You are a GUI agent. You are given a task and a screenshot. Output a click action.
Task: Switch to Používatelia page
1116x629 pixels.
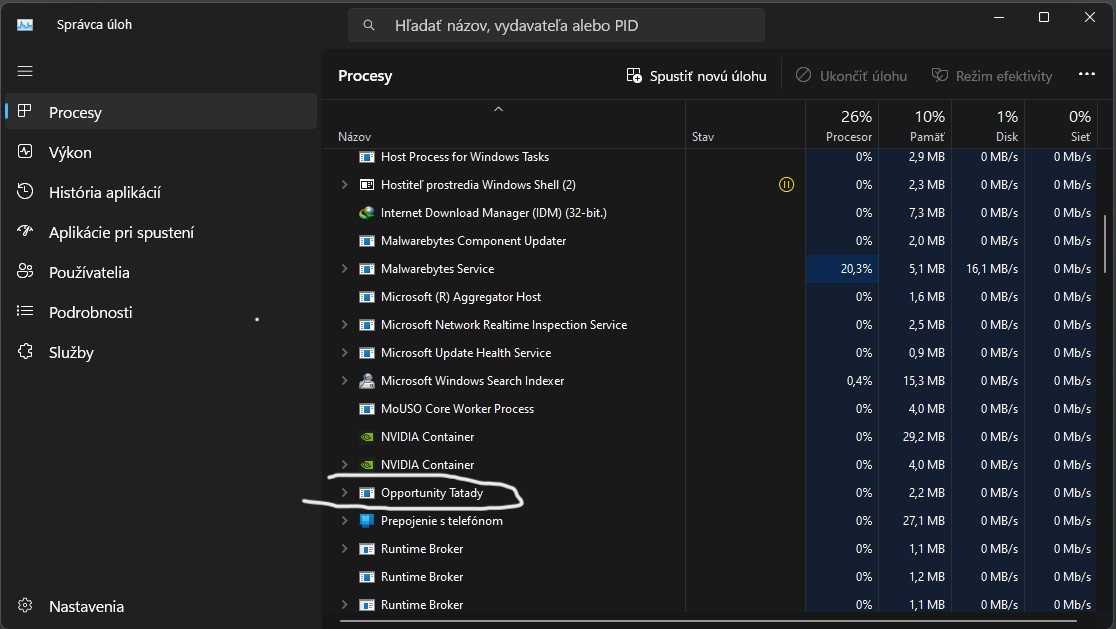point(161,272)
